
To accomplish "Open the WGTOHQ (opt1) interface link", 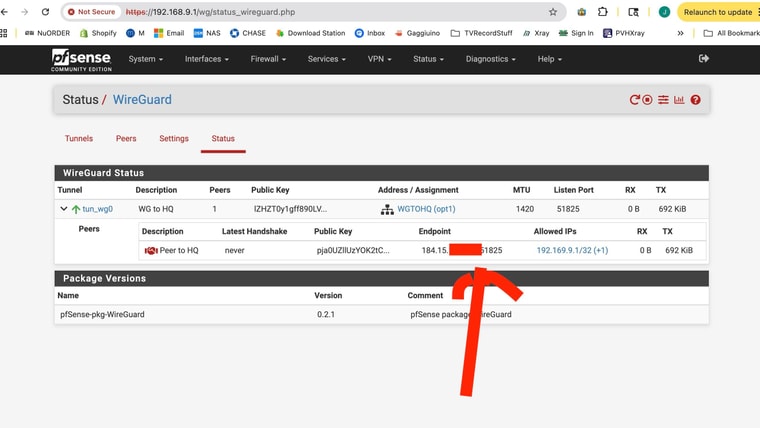I will point(426,209).
